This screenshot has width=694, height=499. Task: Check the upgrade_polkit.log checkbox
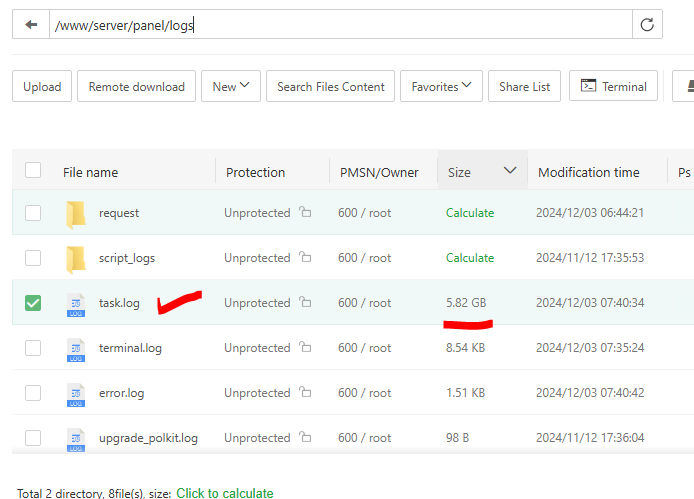[x=33, y=438]
